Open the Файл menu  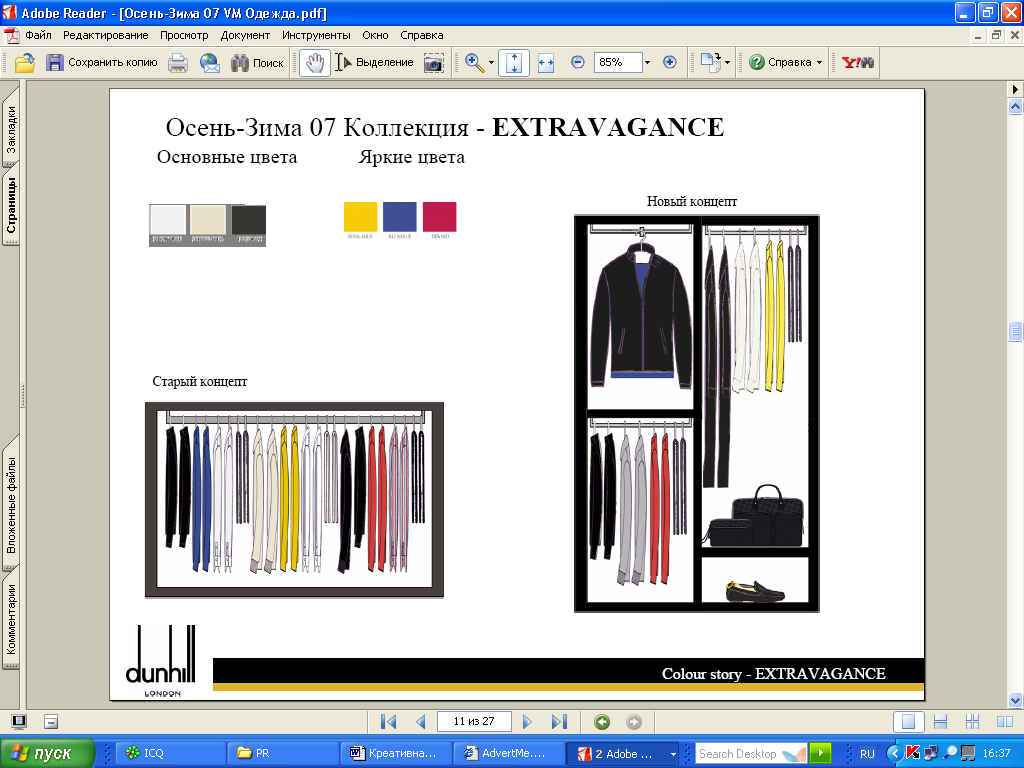(x=38, y=35)
